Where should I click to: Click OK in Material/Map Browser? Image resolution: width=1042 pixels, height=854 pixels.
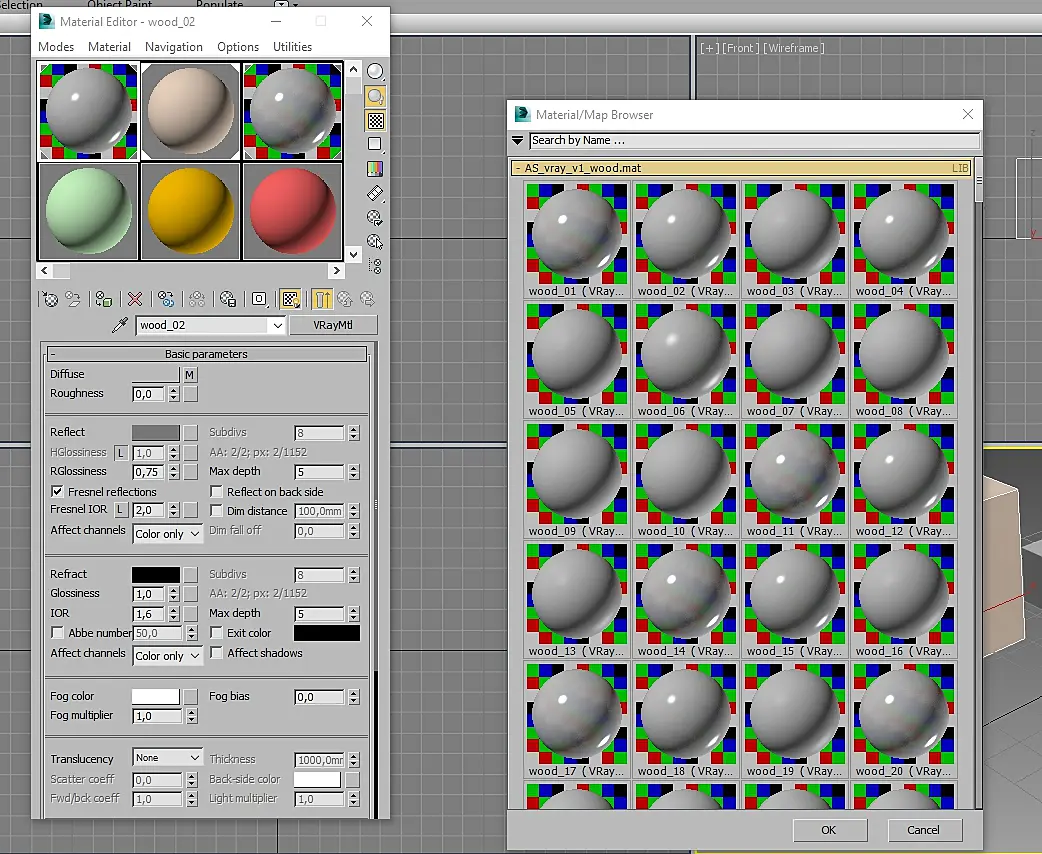pyautogui.click(x=829, y=829)
